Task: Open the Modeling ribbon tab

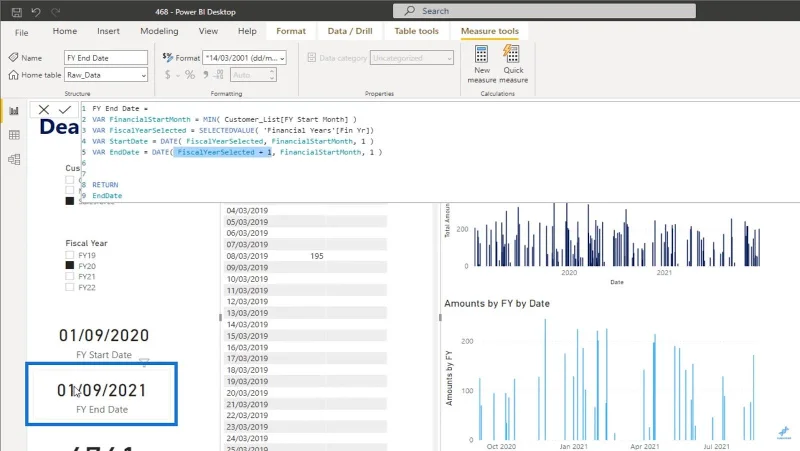Action: click(x=159, y=31)
